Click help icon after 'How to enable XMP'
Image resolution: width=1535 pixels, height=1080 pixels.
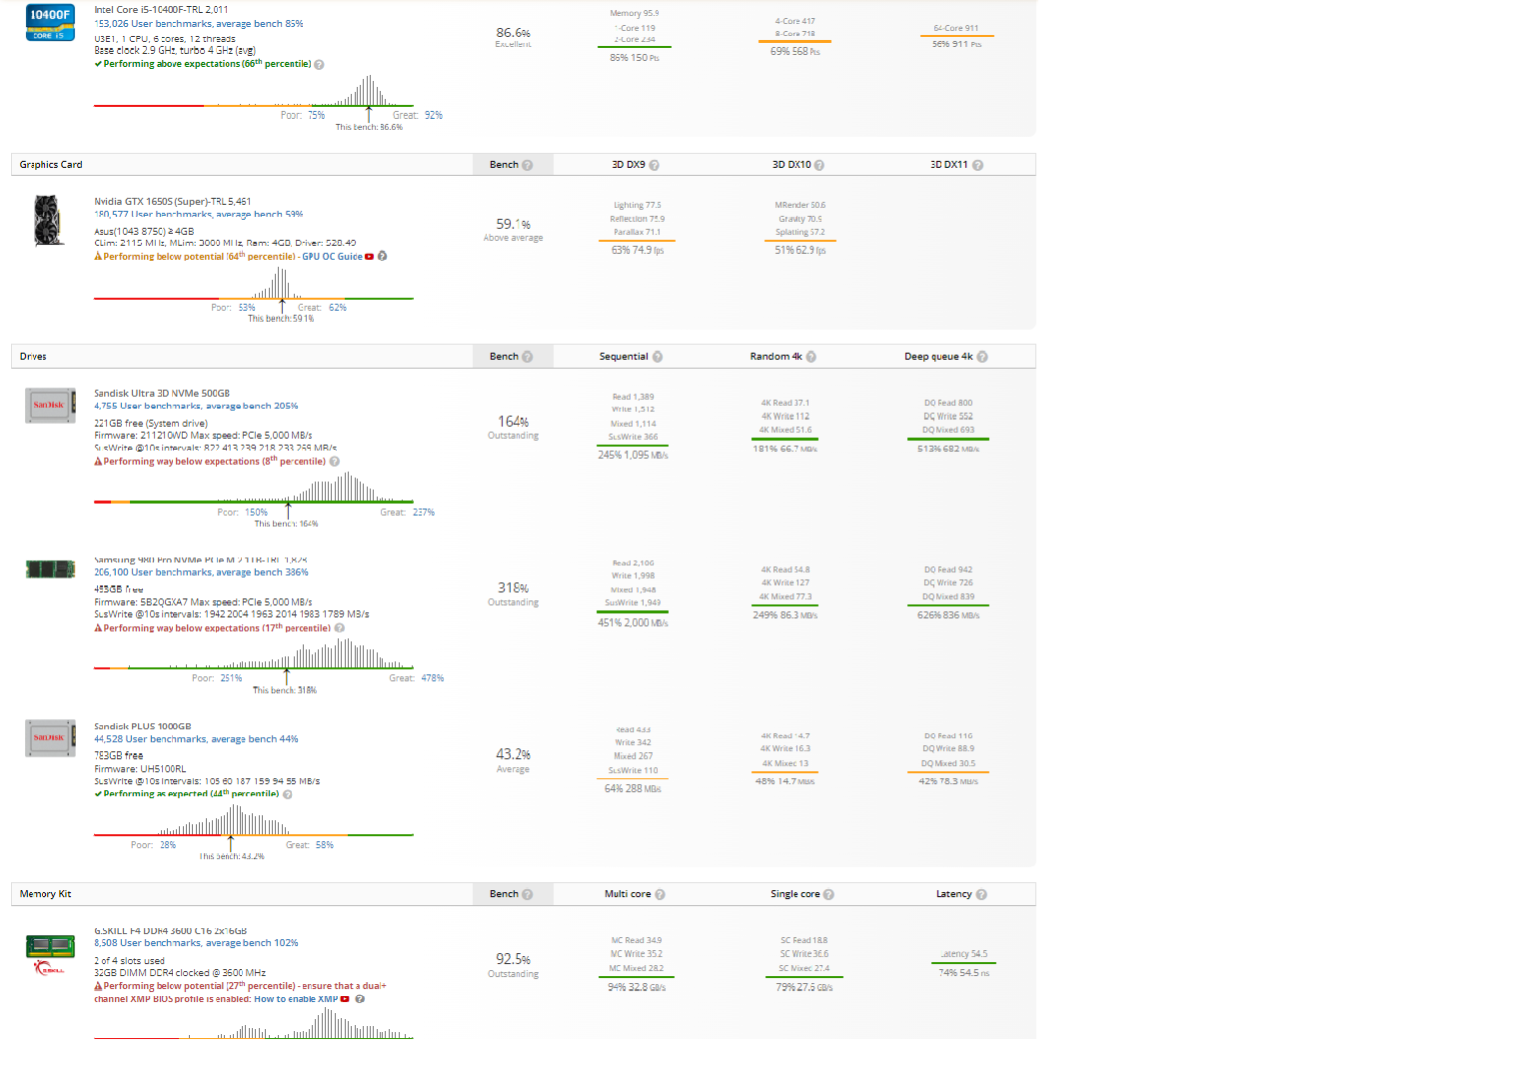[360, 999]
